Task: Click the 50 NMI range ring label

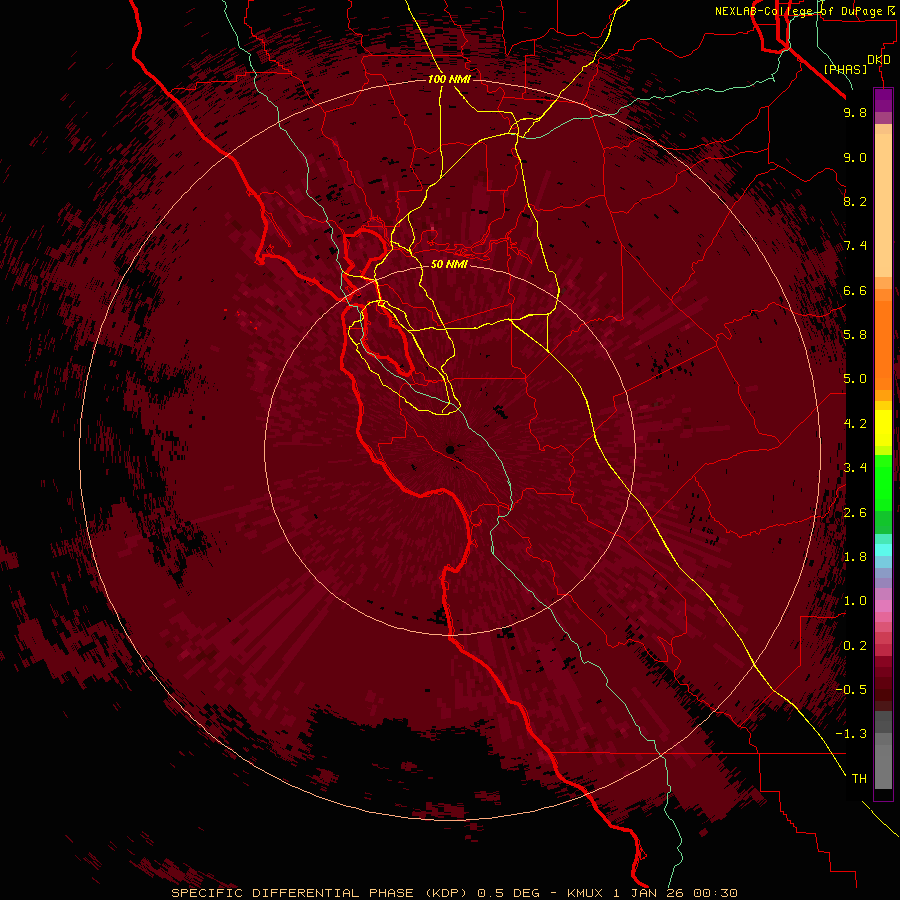Action: pyautogui.click(x=449, y=264)
